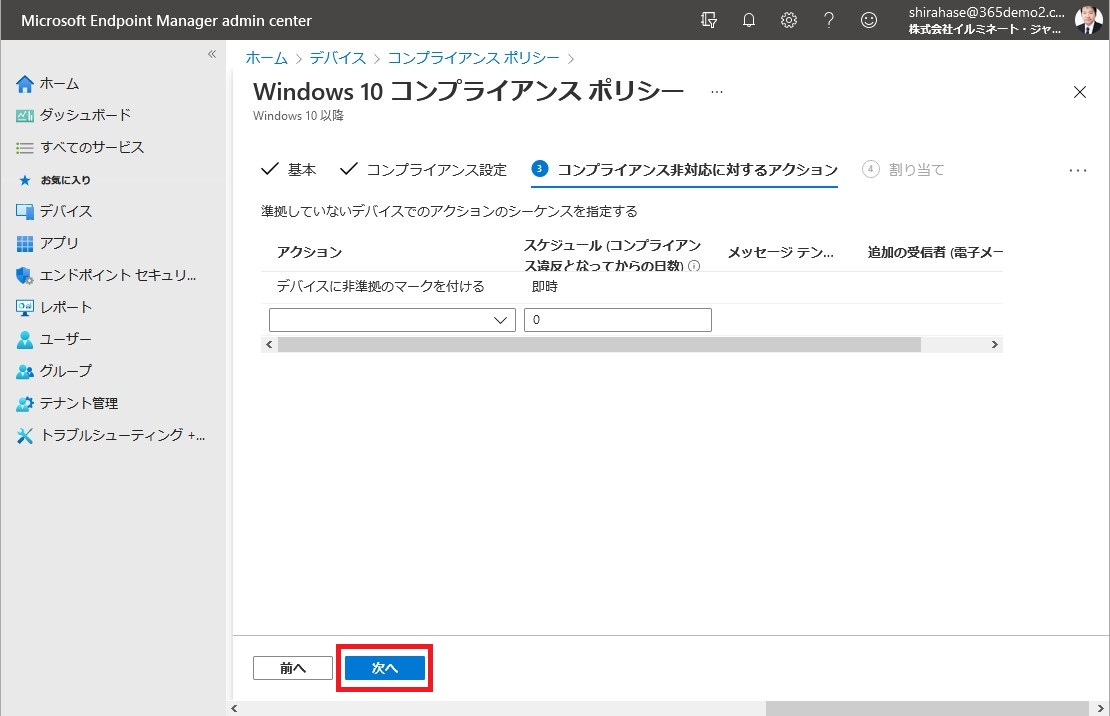This screenshot has height=716, width=1110.
Task: Open テナント管理 in the sidebar menu
Action: [79, 403]
